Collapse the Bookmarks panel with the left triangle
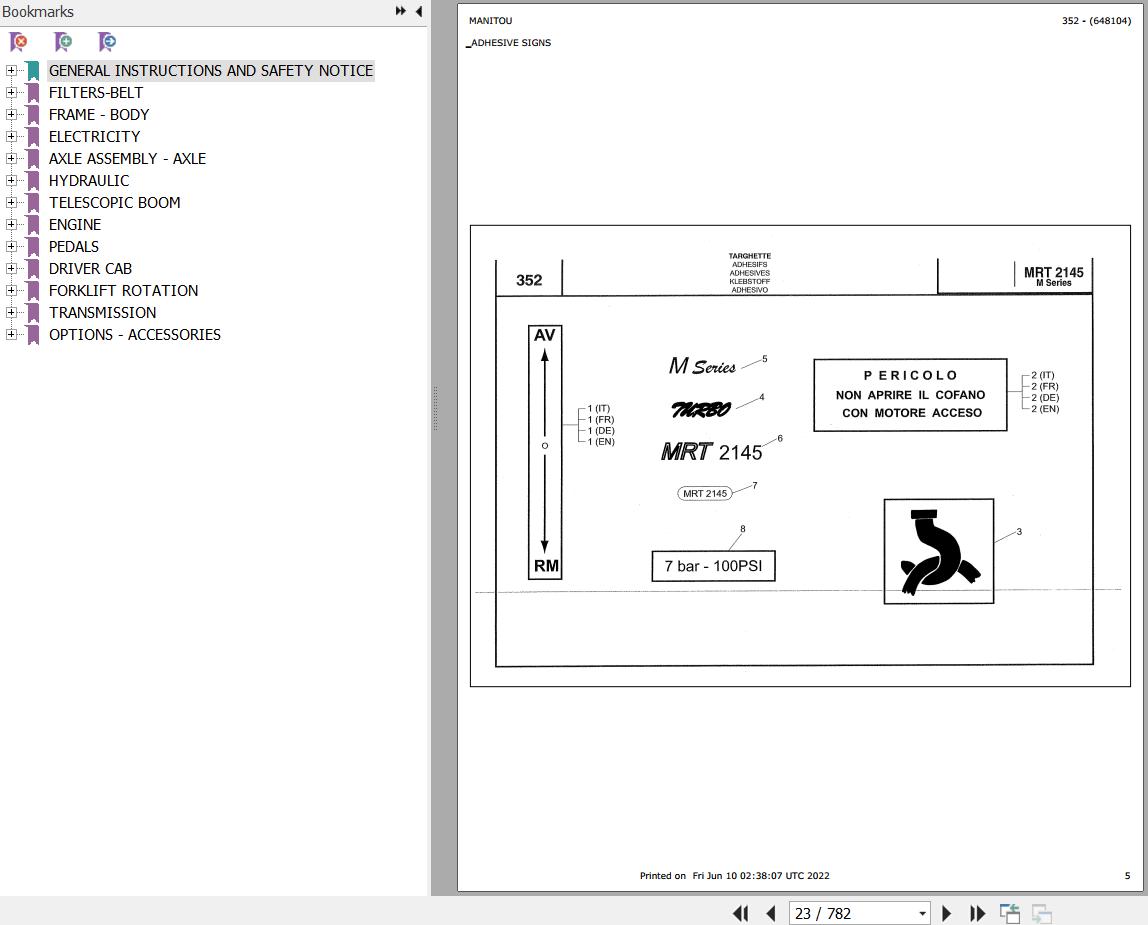The image size is (1148, 925). (x=419, y=11)
